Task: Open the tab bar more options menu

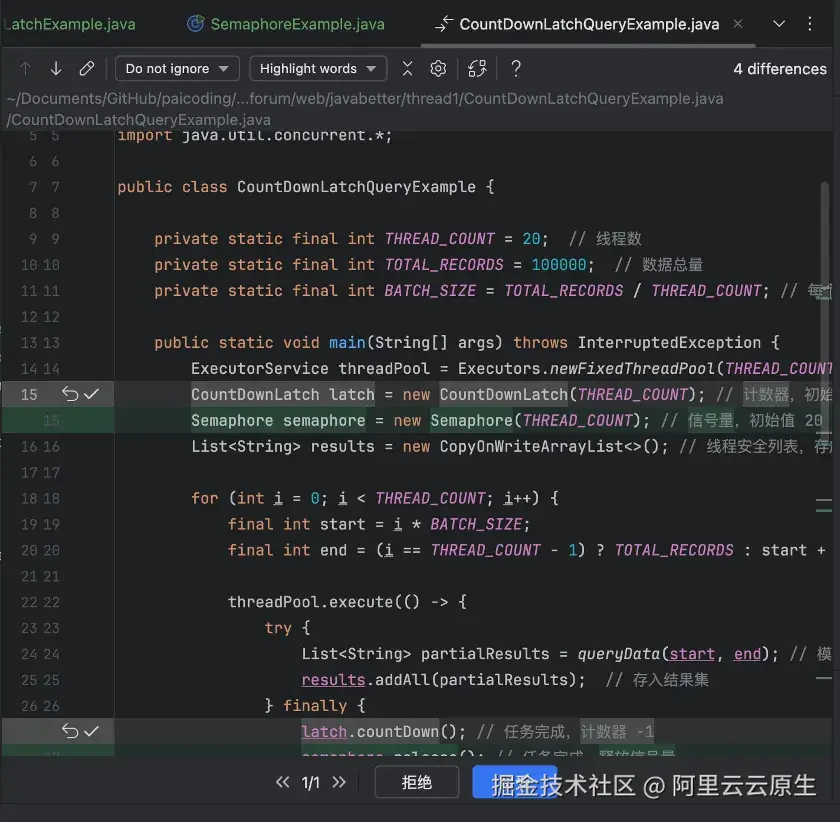Action: [809, 24]
